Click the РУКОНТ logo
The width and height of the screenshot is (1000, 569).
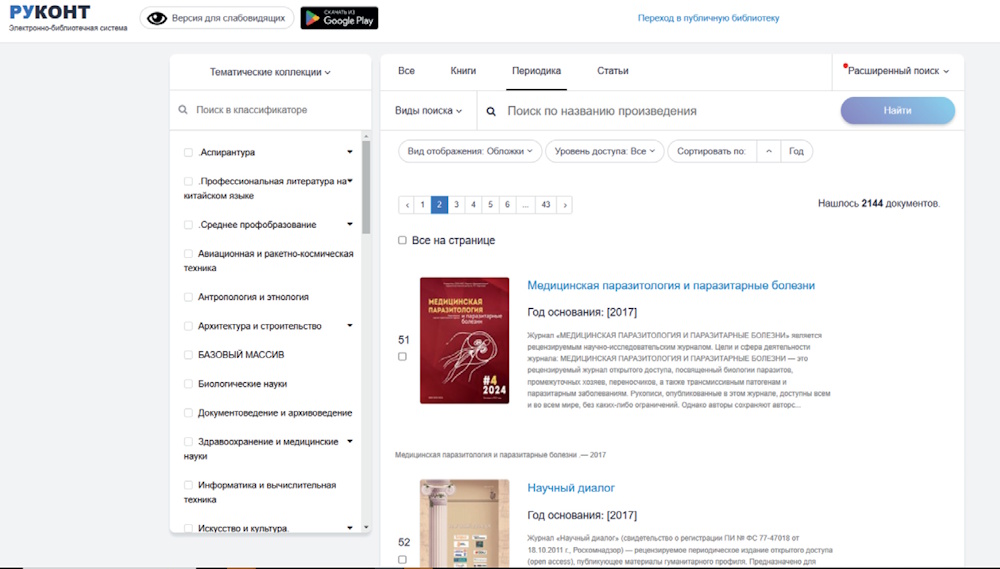pos(50,13)
